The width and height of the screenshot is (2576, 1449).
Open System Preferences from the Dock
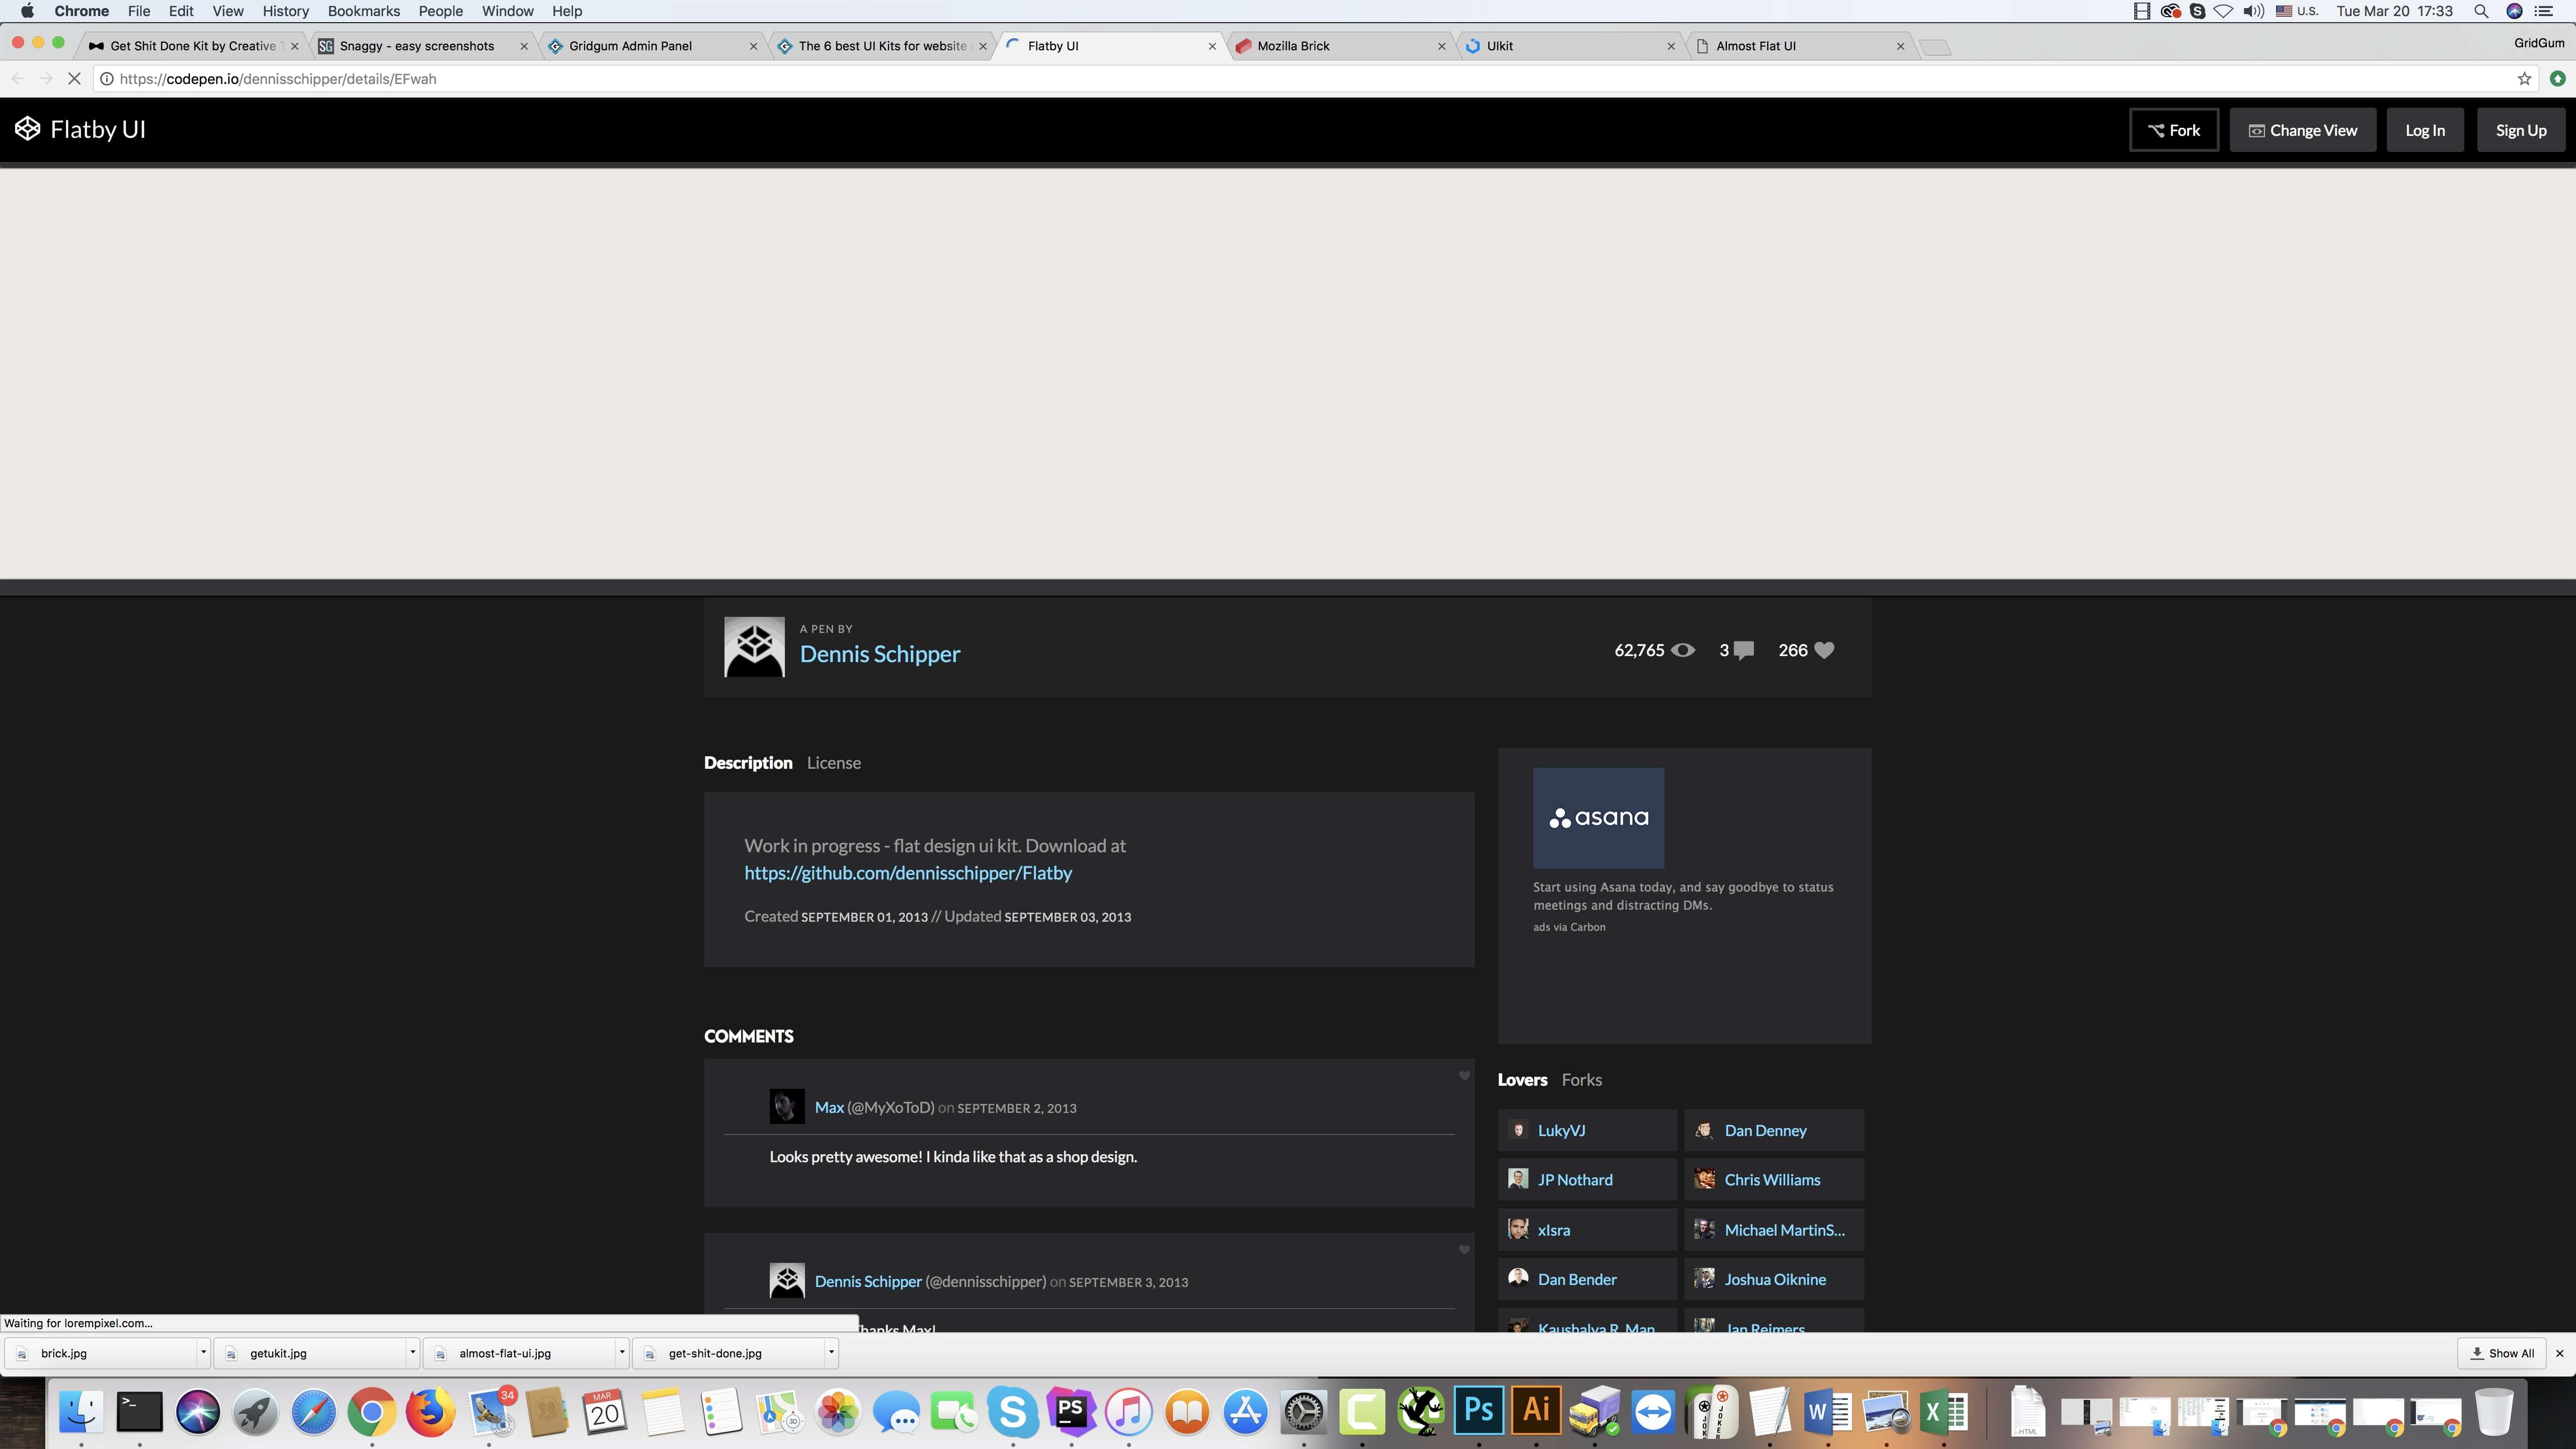click(1304, 1412)
